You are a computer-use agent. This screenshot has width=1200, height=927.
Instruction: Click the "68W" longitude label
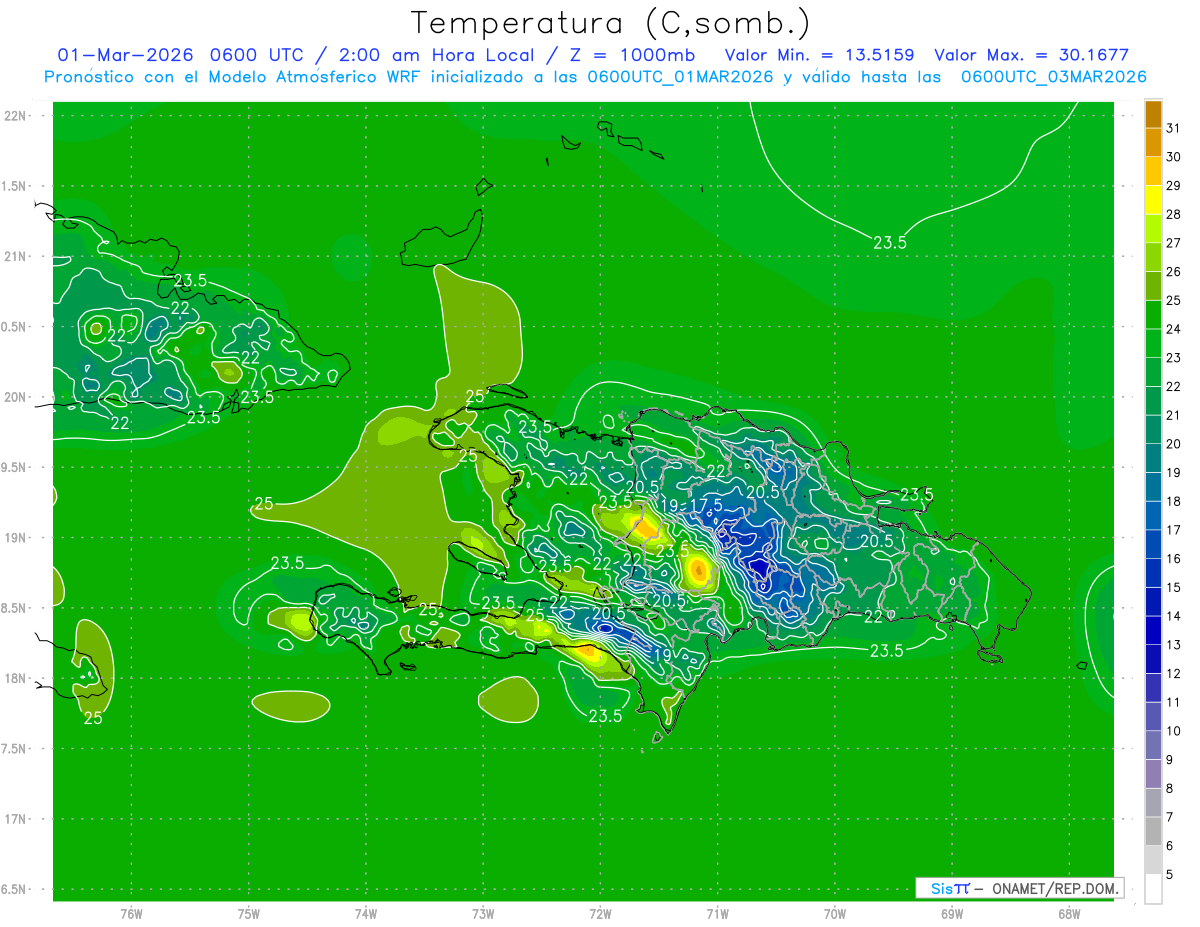tap(1068, 914)
